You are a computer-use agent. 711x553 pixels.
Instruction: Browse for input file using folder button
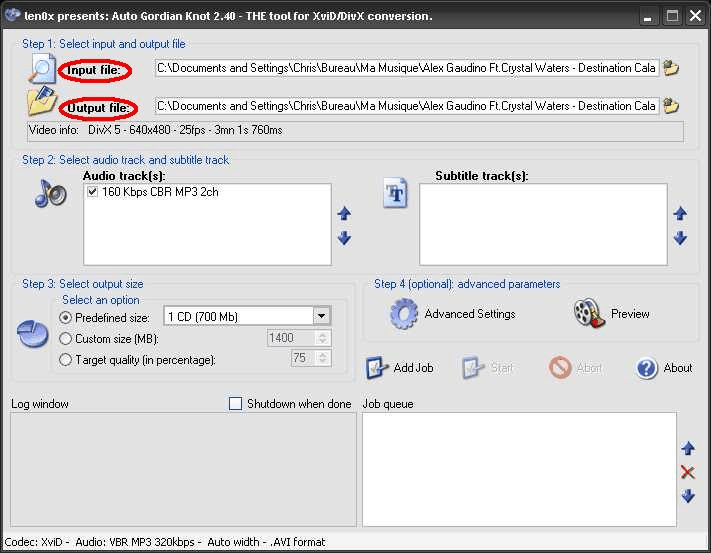[x=671, y=68]
